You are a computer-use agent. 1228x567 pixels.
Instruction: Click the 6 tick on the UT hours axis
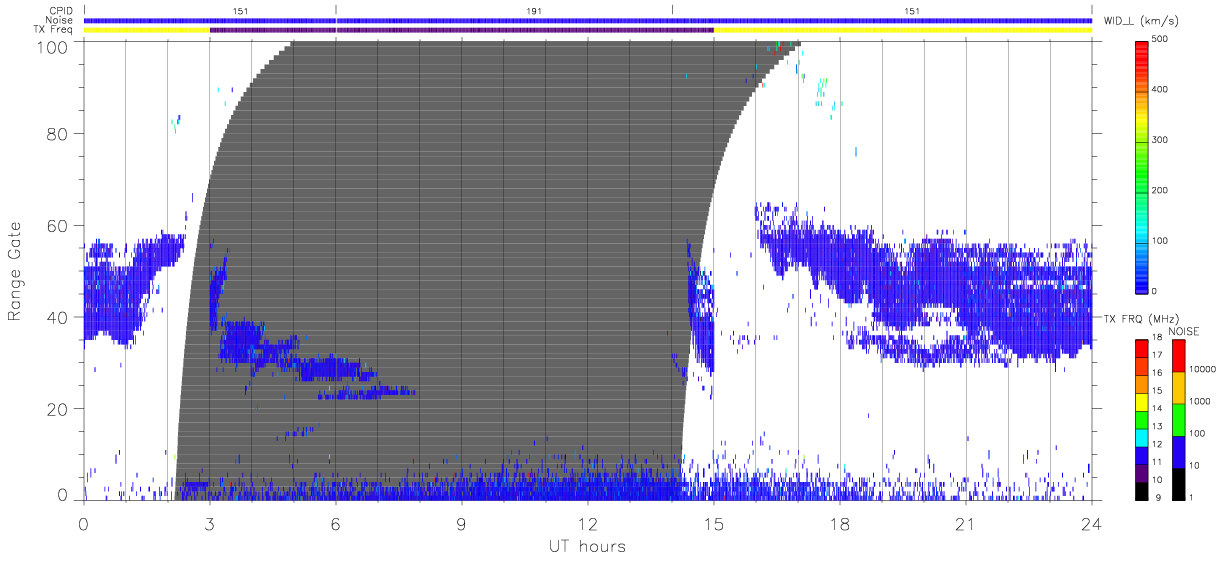pos(336,523)
